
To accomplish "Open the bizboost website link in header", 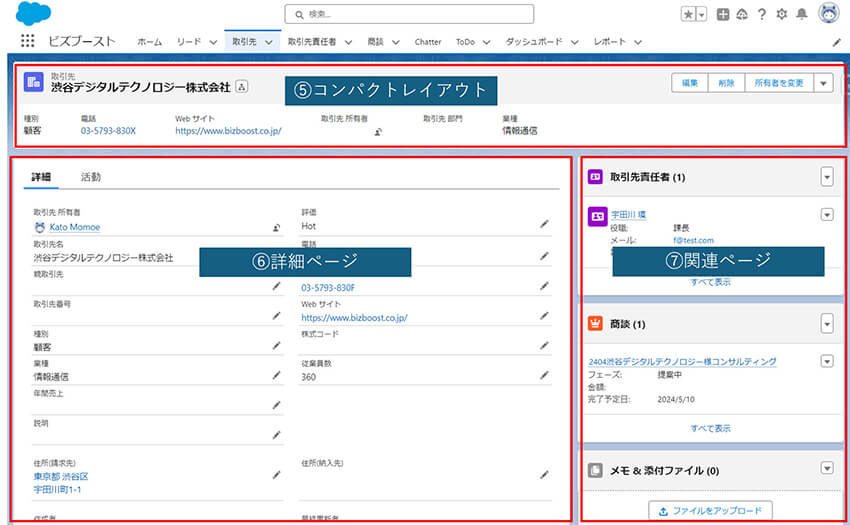I will tap(228, 131).
